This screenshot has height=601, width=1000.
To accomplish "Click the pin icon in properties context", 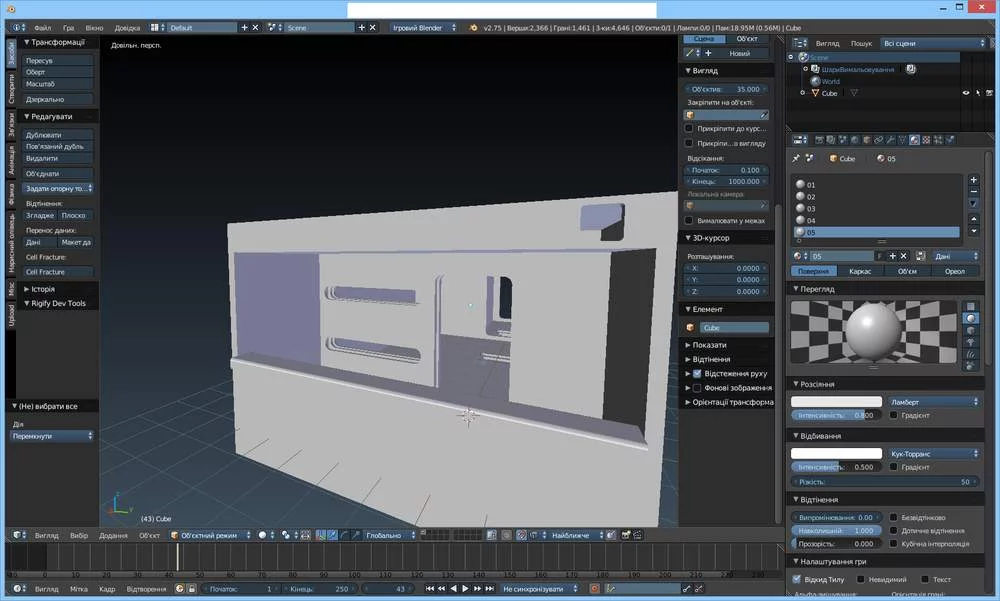I will tap(796, 158).
